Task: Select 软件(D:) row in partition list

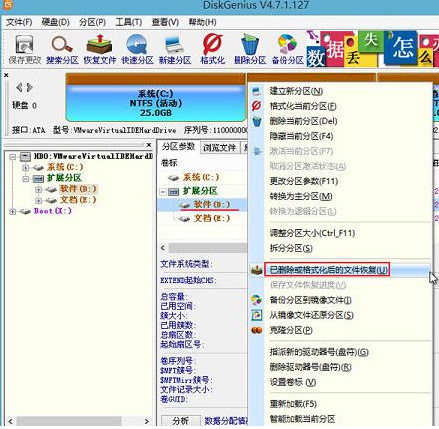Action: pos(201,204)
